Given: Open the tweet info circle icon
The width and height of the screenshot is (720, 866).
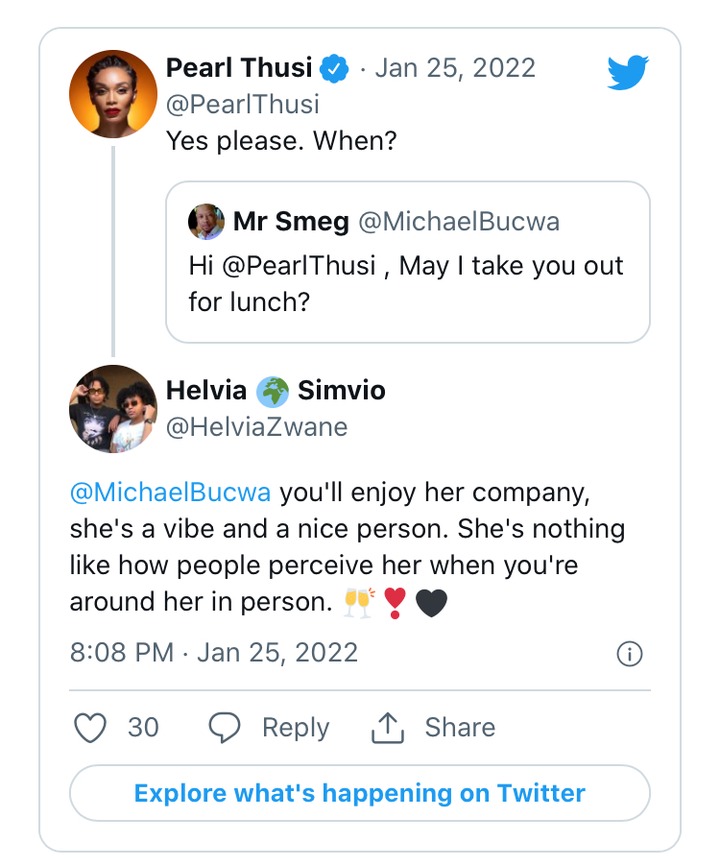Looking at the screenshot, I should point(629,654).
